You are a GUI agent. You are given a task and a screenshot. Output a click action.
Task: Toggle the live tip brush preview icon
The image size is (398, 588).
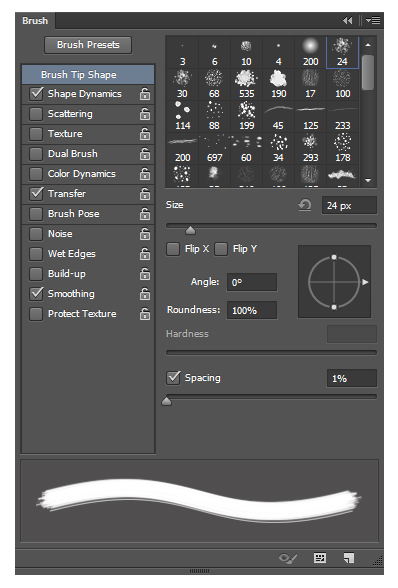288,558
